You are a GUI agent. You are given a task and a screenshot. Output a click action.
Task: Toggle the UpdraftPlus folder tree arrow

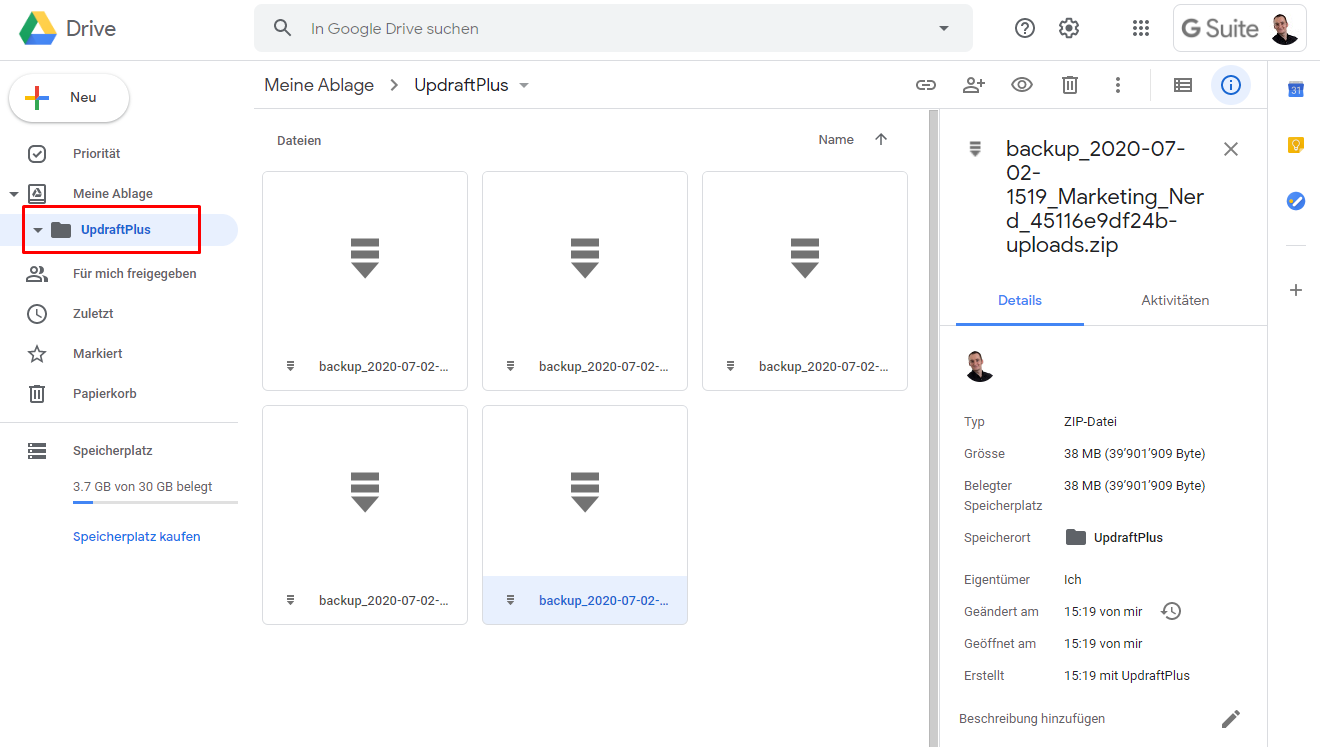pyautogui.click(x=38, y=230)
